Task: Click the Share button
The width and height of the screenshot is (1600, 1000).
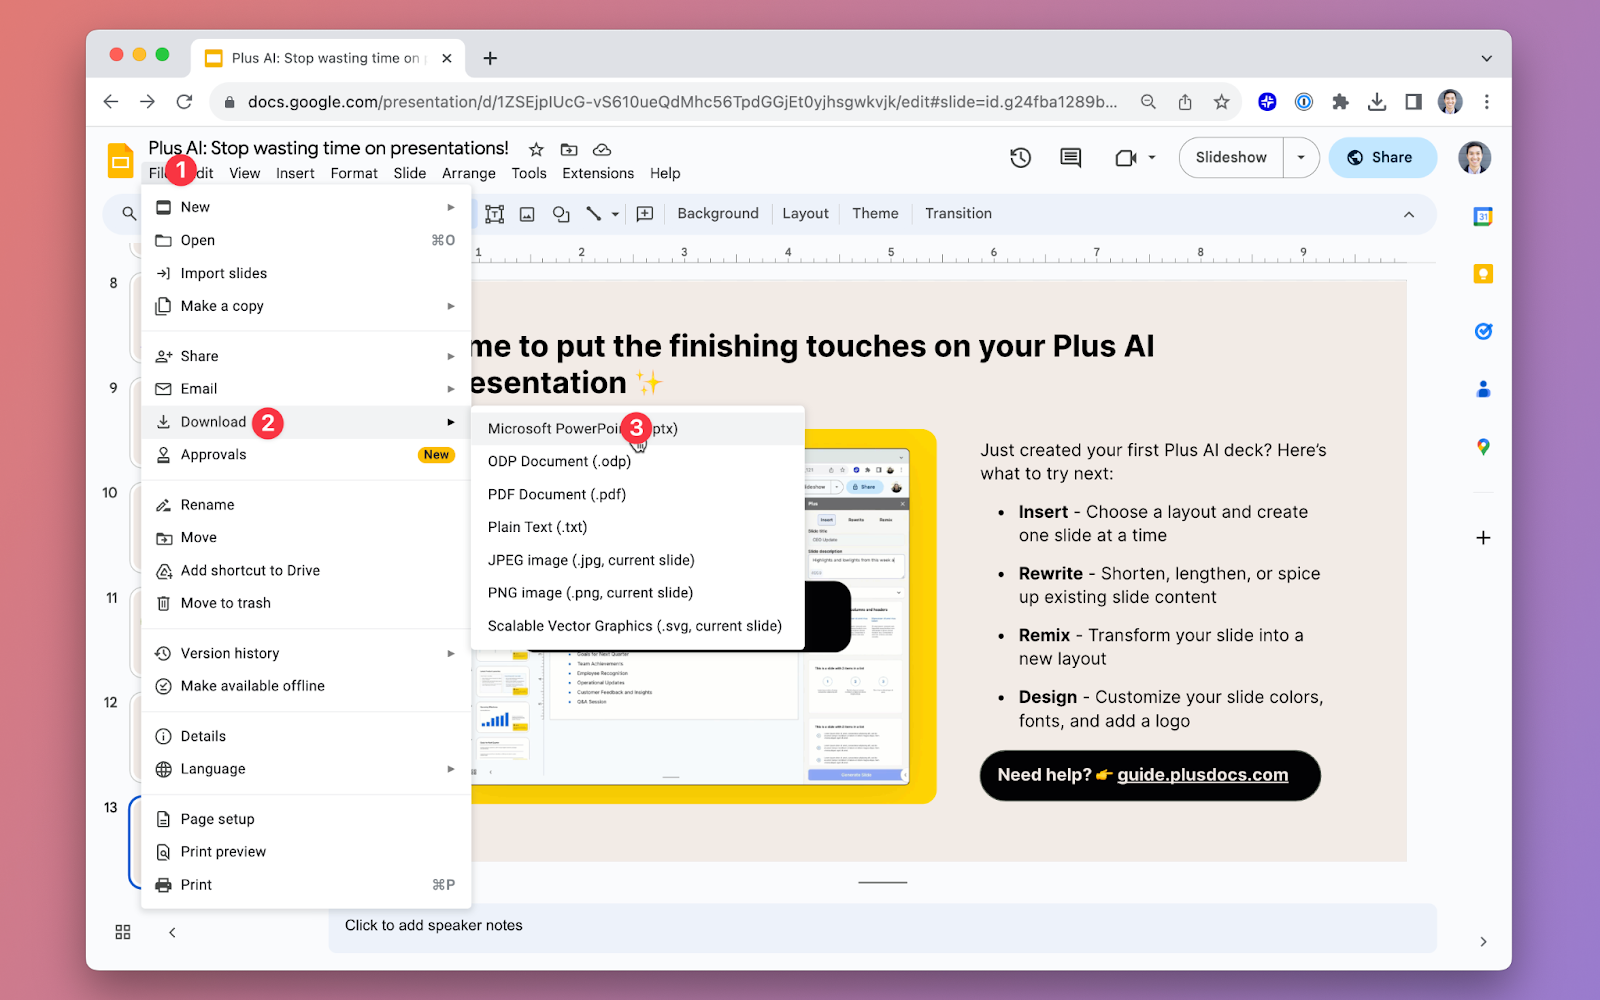Action: (x=1382, y=157)
